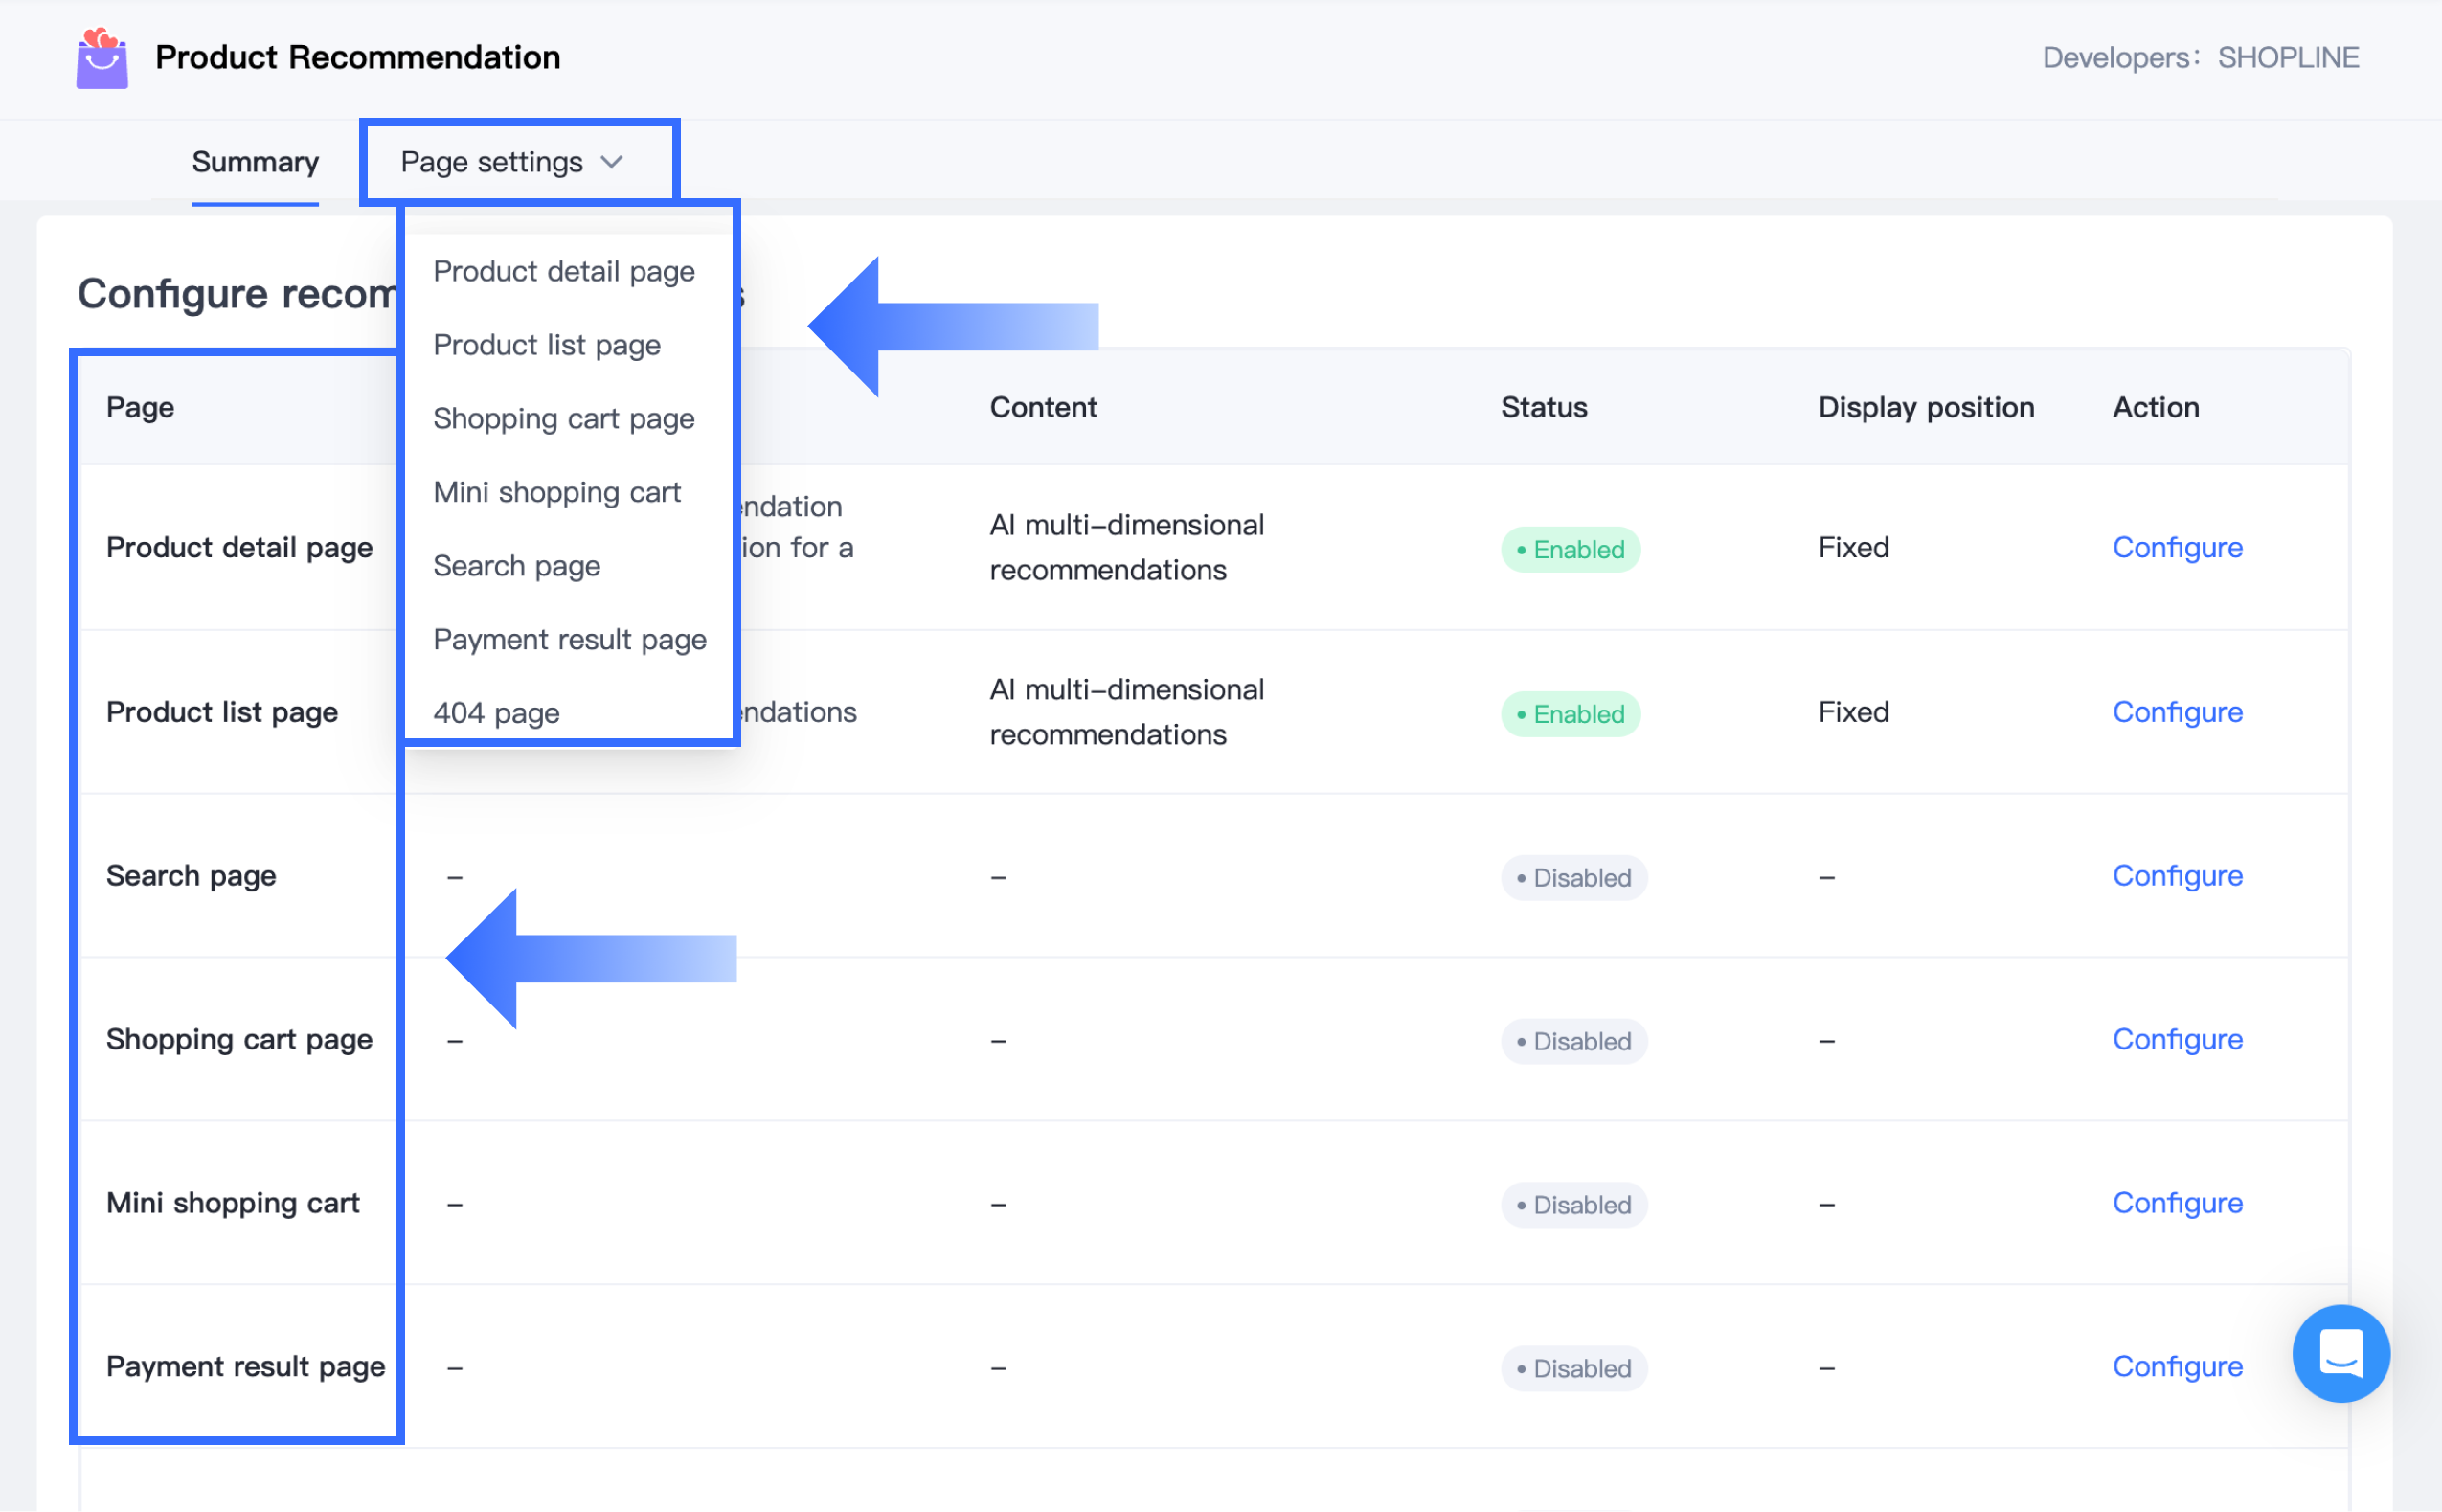Choose Mini shopping cart in dropdown menu
2442x1512 pixels.
pos(557,492)
